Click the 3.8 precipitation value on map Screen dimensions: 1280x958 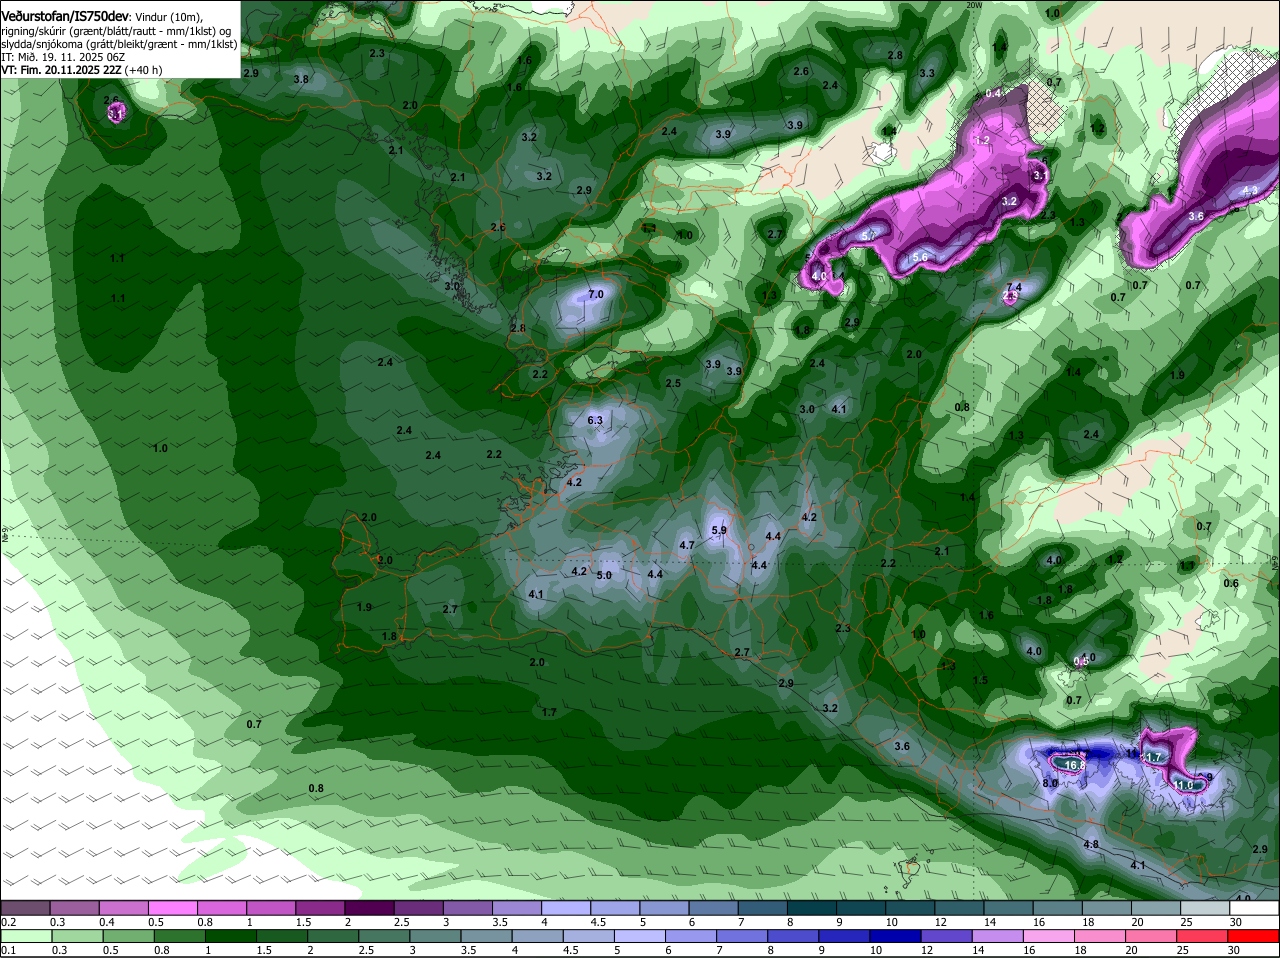tap(300, 79)
